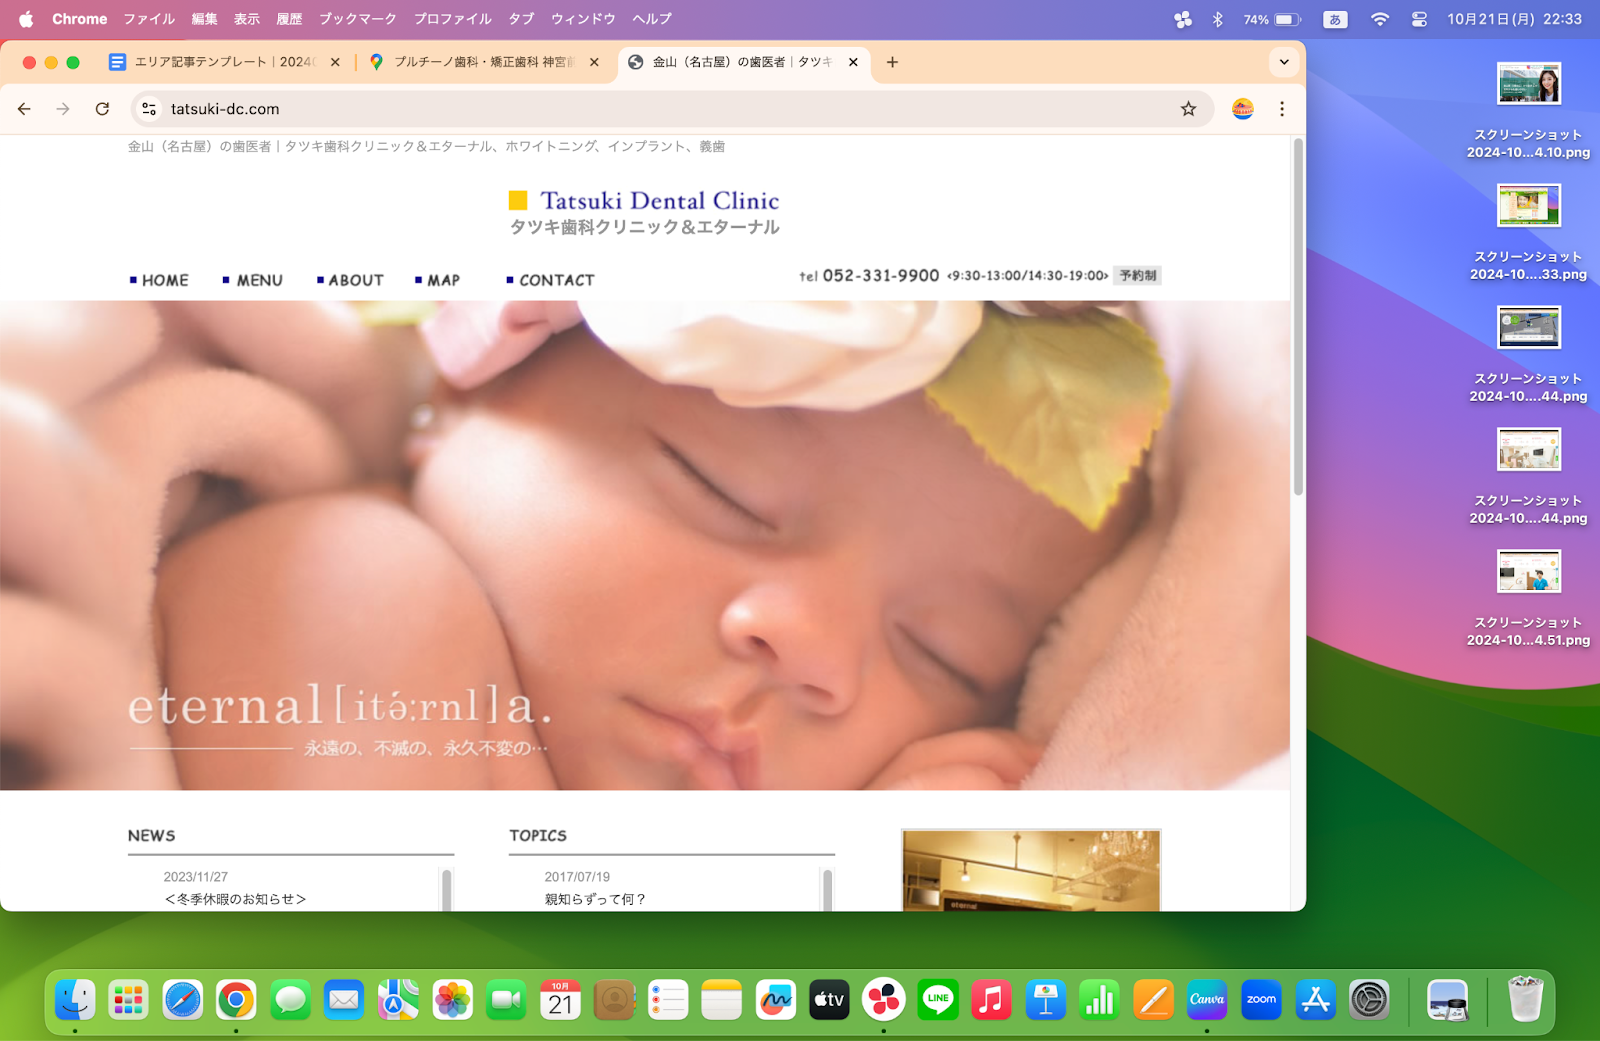
Task: Reload the tatsuki-dc.com page
Action: tap(102, 109)
